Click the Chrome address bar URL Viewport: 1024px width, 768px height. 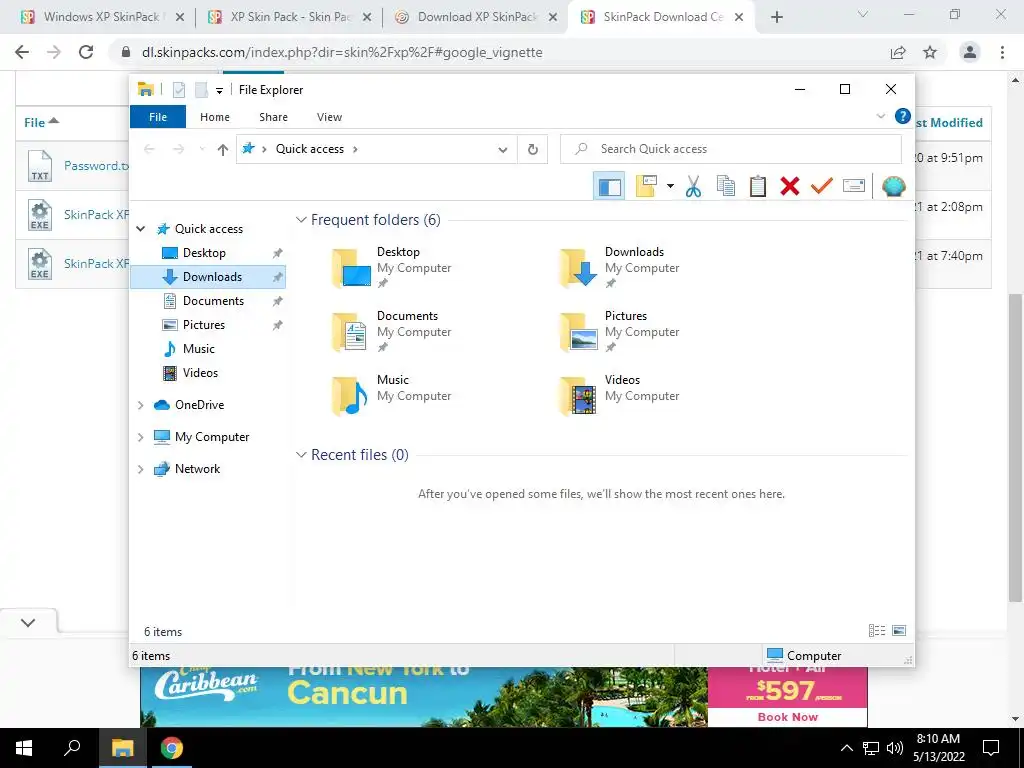(342, 52)
